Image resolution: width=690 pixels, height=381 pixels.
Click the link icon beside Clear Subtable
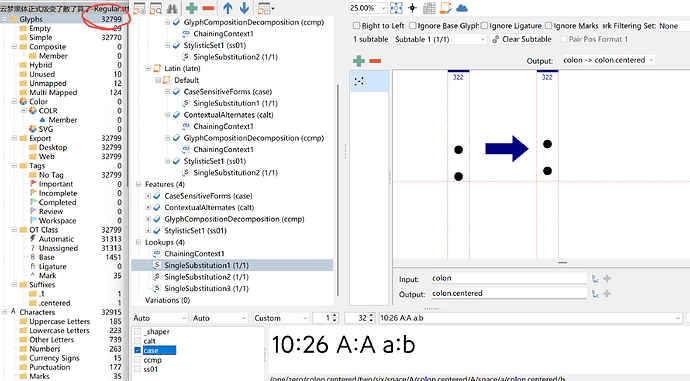[x=495, y=39]
